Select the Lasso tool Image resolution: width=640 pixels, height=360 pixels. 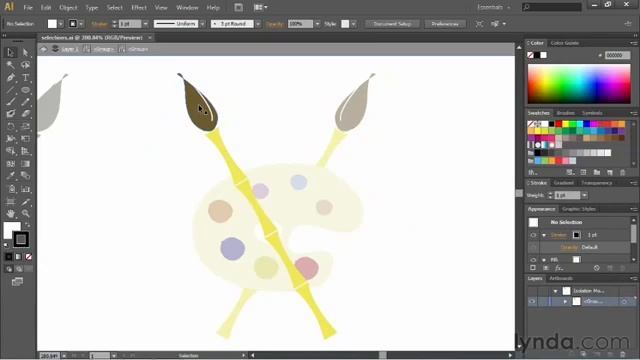pyautogui.click(x=25, y=65)
